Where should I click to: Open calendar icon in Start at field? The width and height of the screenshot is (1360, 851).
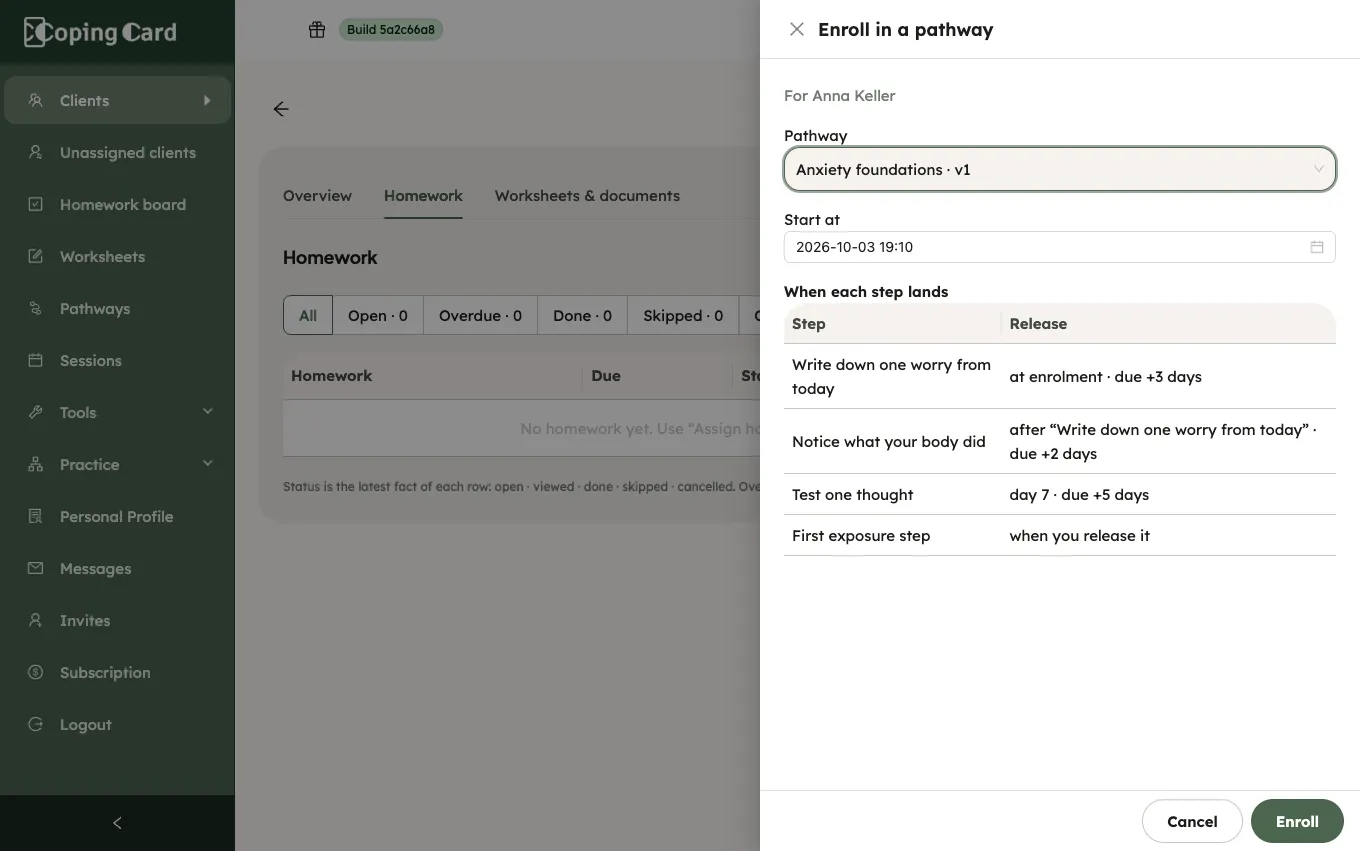(x=1317, y=247)
